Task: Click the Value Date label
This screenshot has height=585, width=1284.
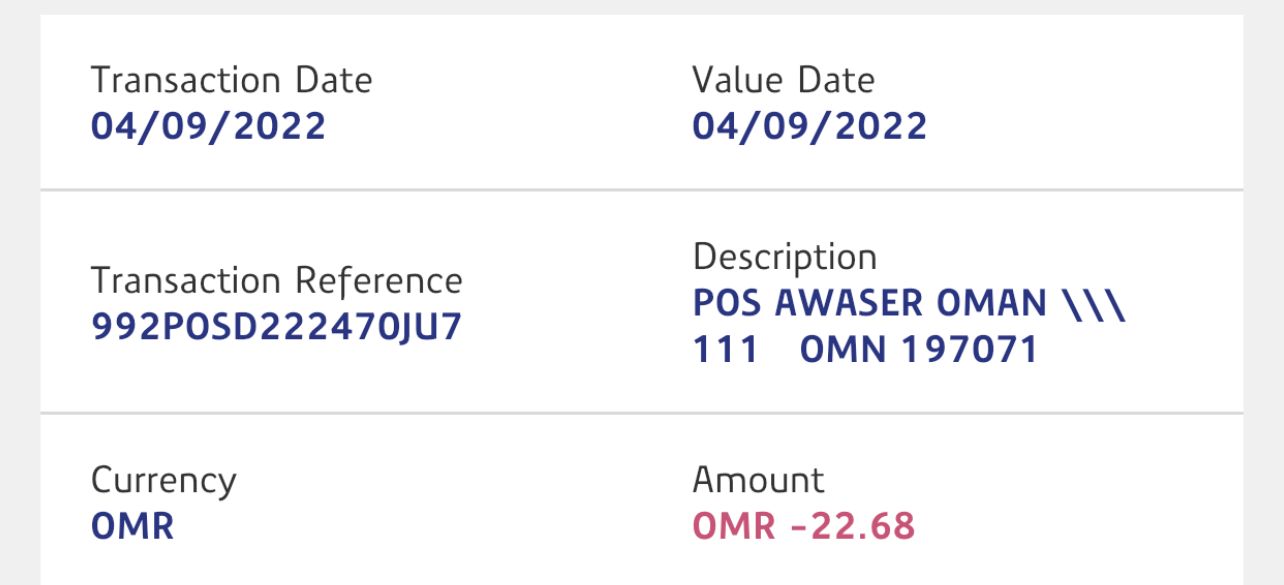Action: click(x=783, y=80)
